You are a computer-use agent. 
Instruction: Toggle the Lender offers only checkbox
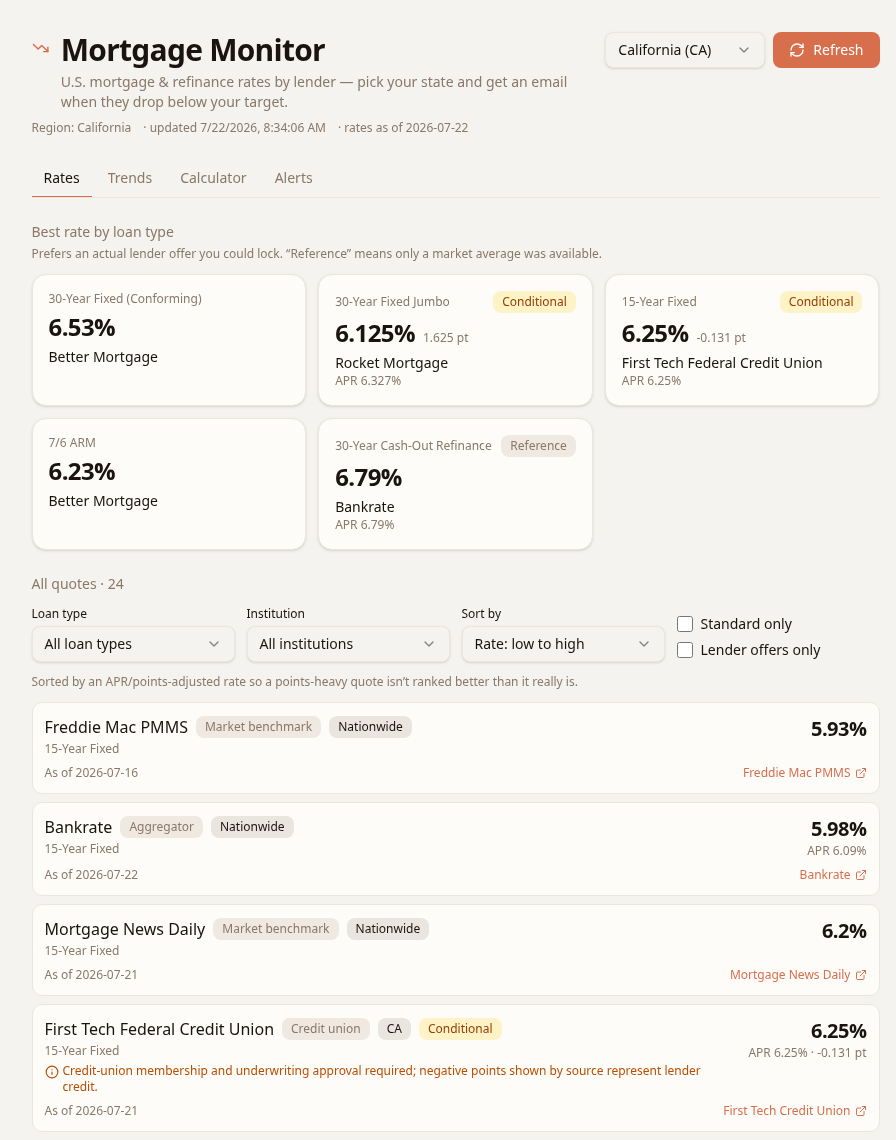[x=685, y=650]
